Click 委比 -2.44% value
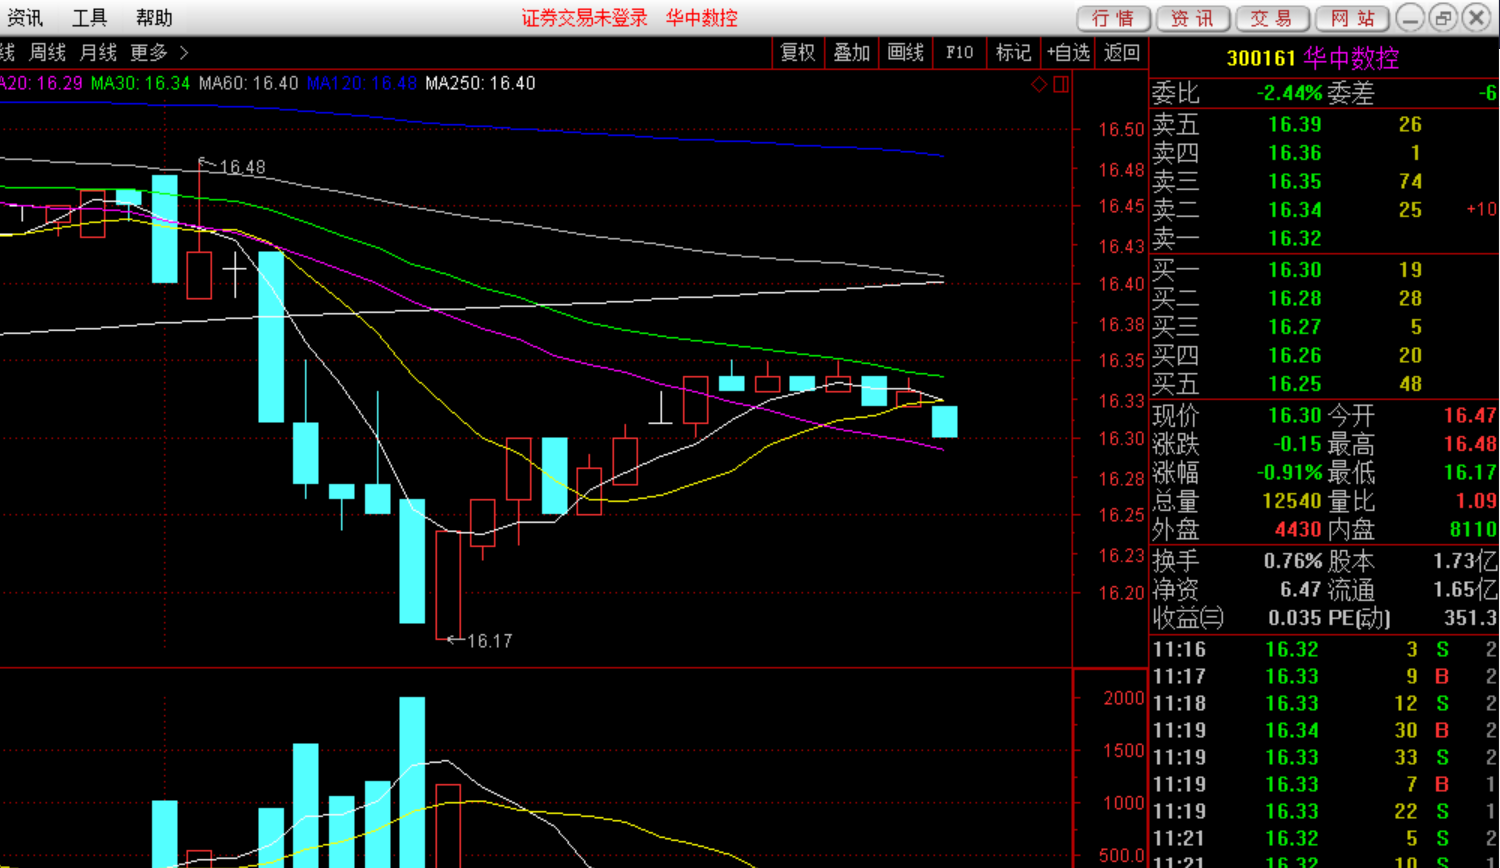This screenshot has width=1500, height=868. tap(1289, 94)
